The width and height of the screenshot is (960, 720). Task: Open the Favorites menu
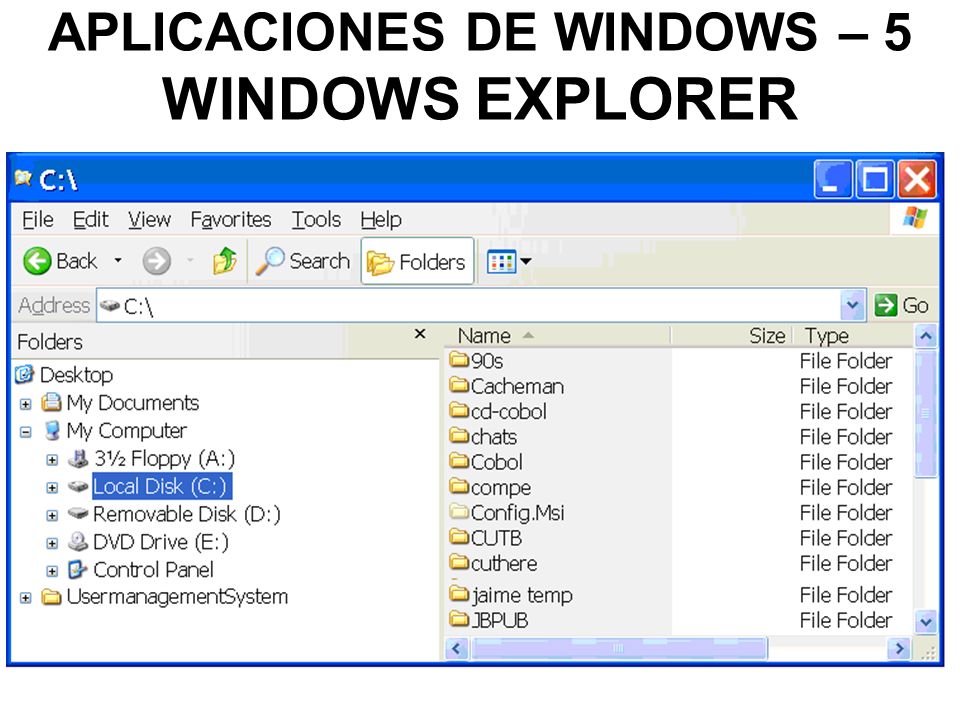click(231, 219)
